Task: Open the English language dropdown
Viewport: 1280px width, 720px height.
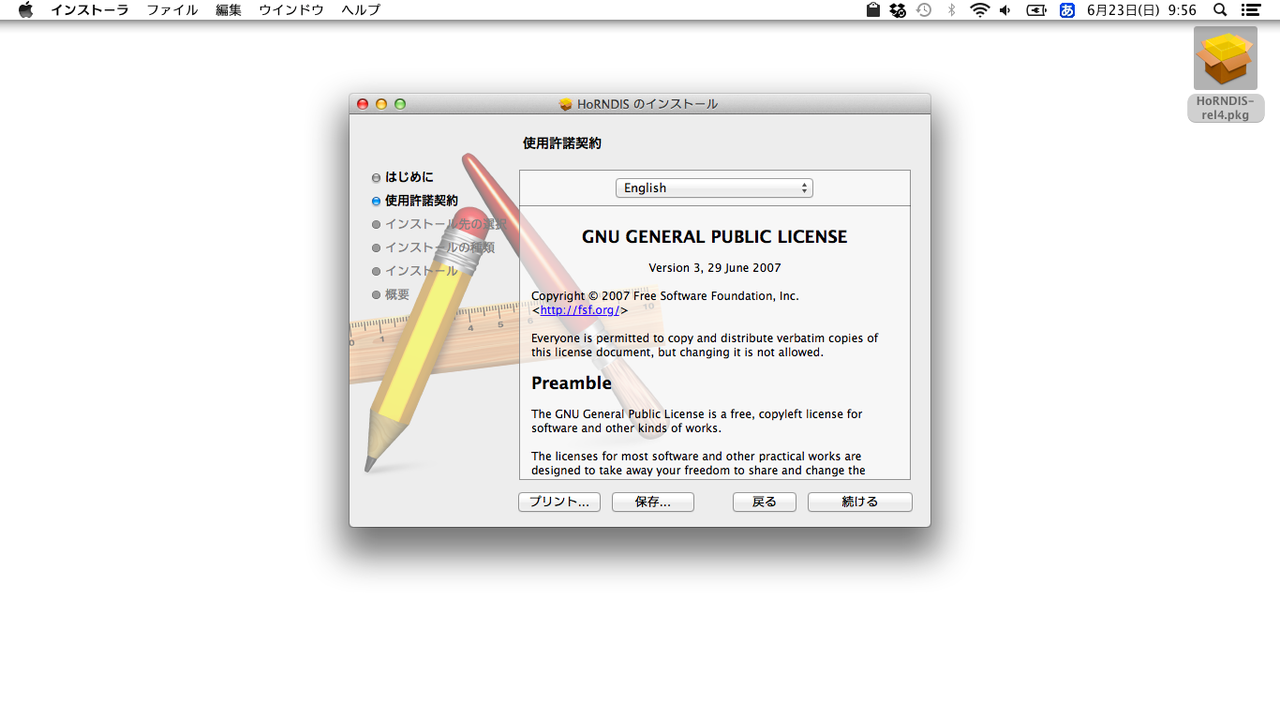Action: coord(714,188)
